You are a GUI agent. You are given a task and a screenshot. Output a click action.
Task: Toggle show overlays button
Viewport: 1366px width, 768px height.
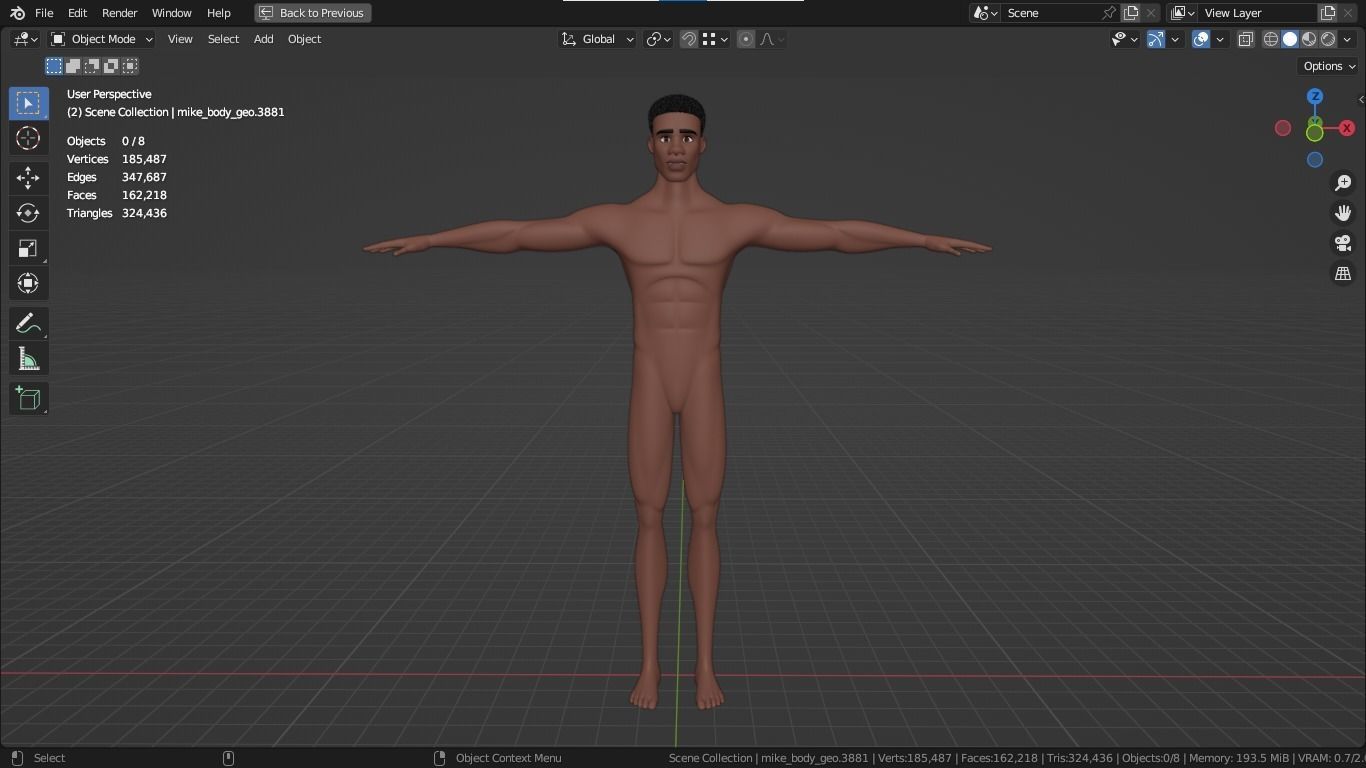tap(1201, 39)
